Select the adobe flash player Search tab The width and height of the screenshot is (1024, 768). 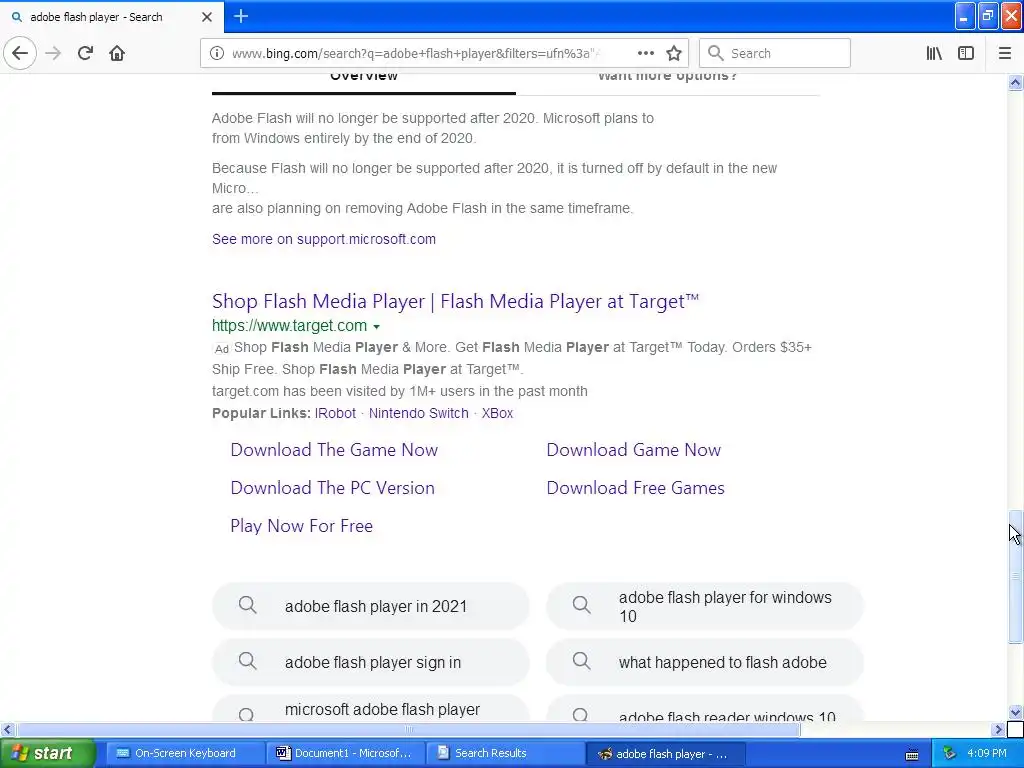(x=111, y=17)
